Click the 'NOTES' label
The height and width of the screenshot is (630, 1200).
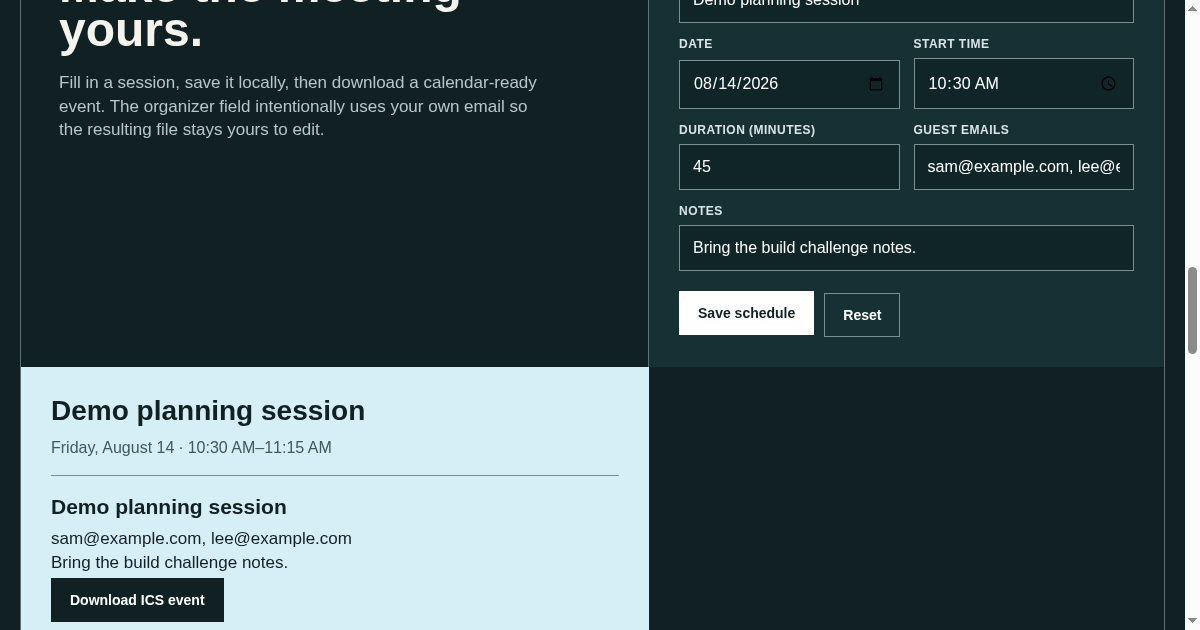click(701, 211)
